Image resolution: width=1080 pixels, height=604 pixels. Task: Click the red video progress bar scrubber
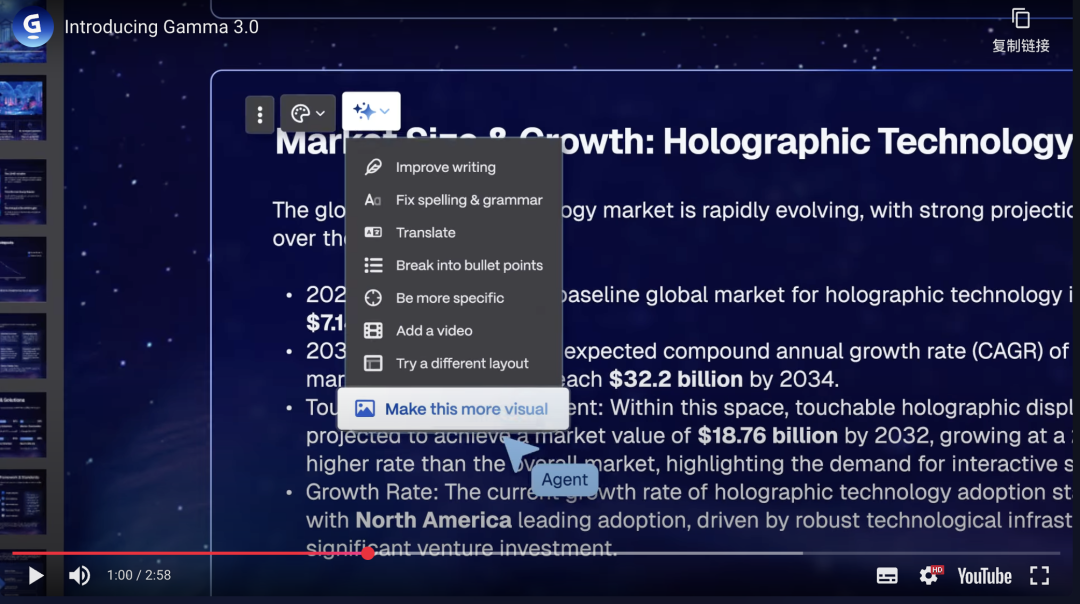coord(368,553)
